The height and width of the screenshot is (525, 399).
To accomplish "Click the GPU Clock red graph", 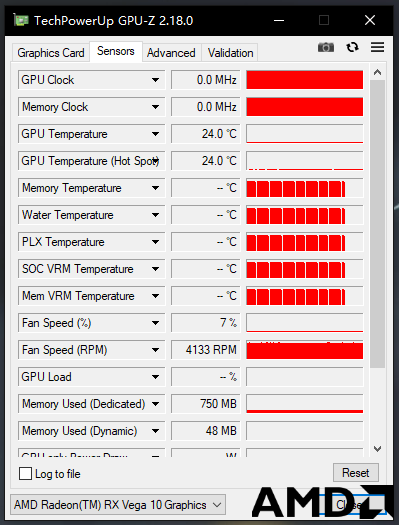I will (x=305, y=80).
